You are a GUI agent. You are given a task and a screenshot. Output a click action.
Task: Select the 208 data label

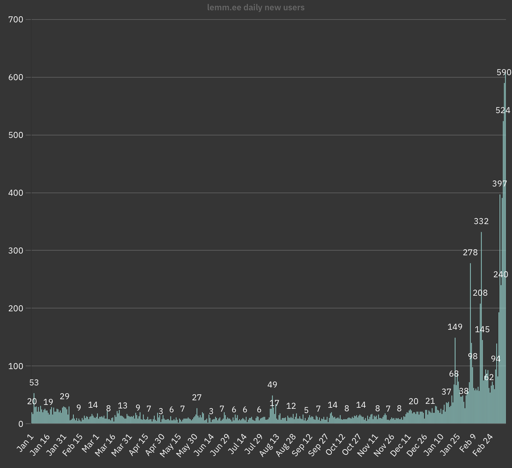pos(480,293)
